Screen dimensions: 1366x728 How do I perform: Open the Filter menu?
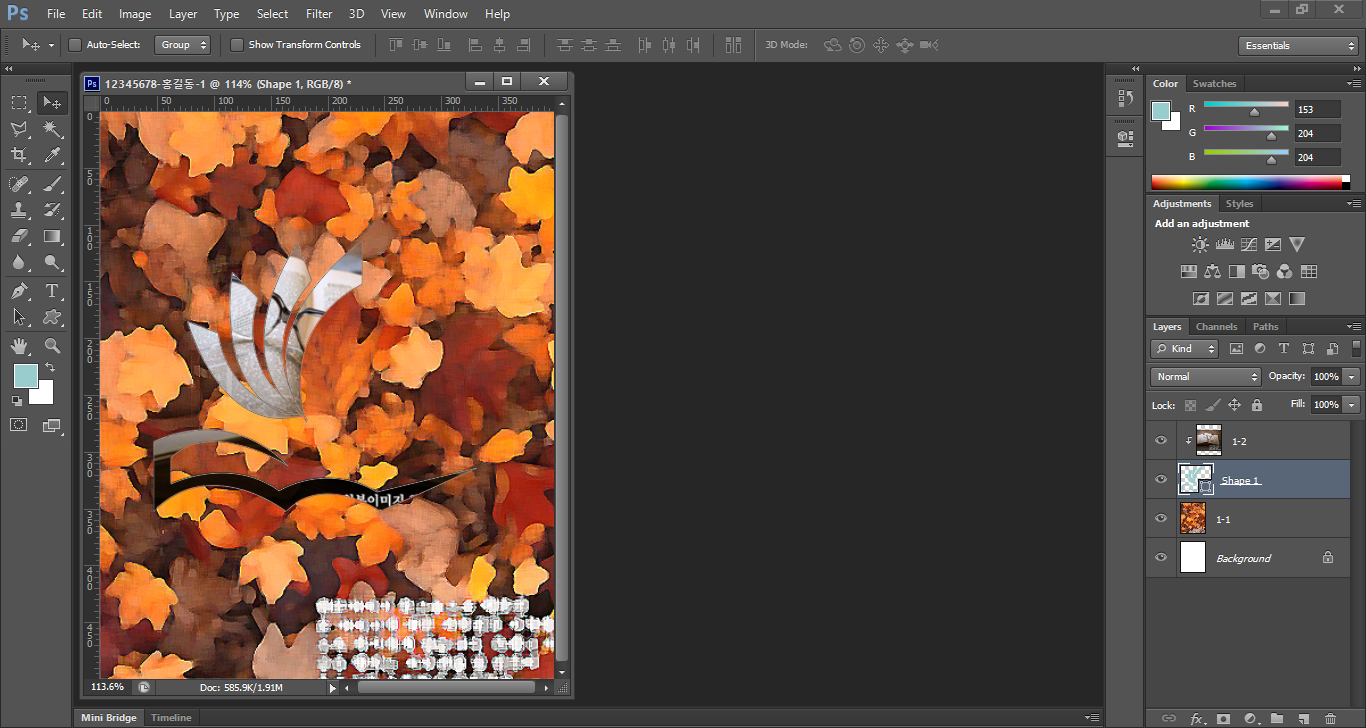319,14
